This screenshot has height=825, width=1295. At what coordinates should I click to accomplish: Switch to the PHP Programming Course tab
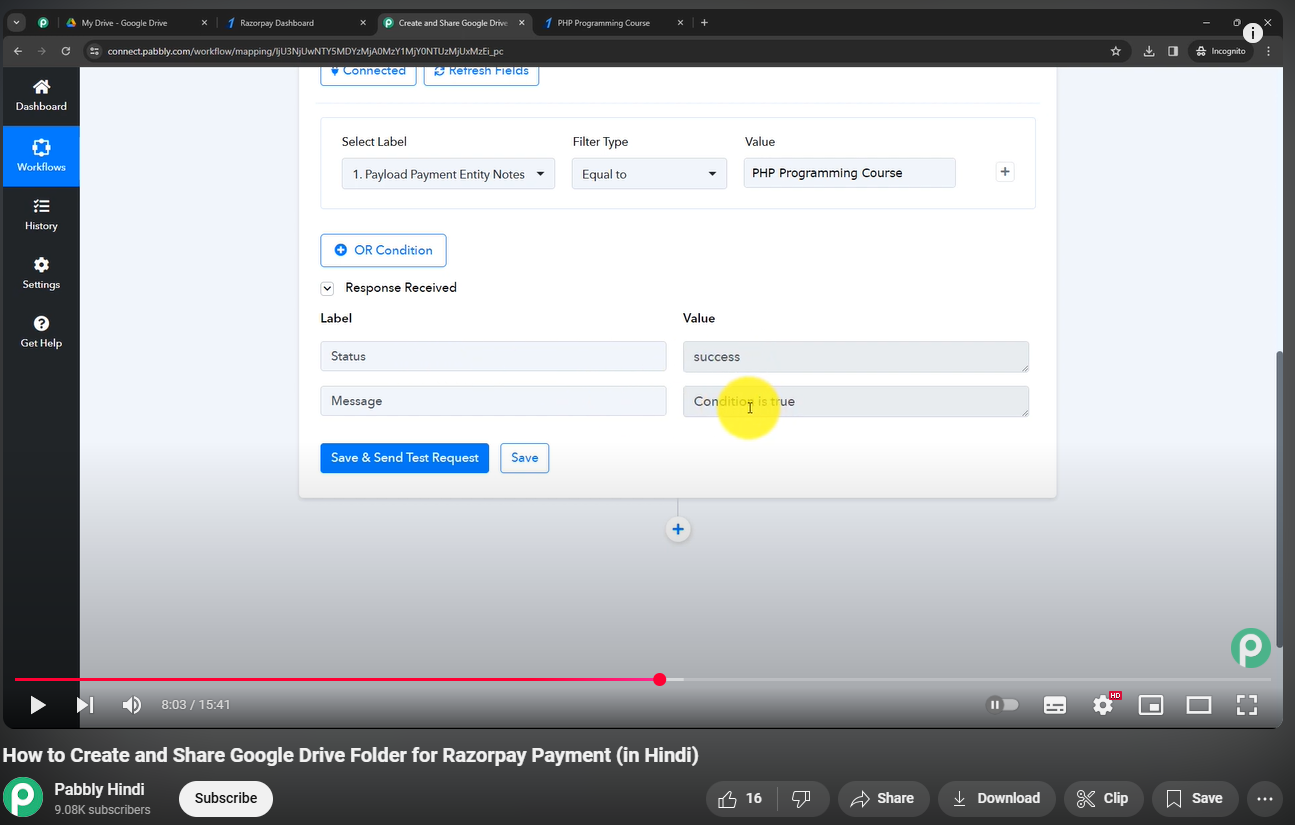[614, 23]
